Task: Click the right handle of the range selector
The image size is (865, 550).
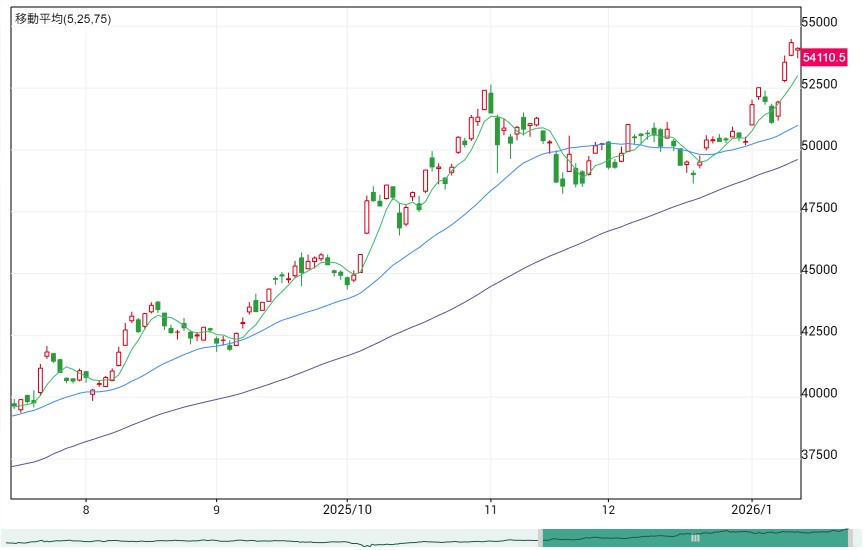Action: click(850, 538)
